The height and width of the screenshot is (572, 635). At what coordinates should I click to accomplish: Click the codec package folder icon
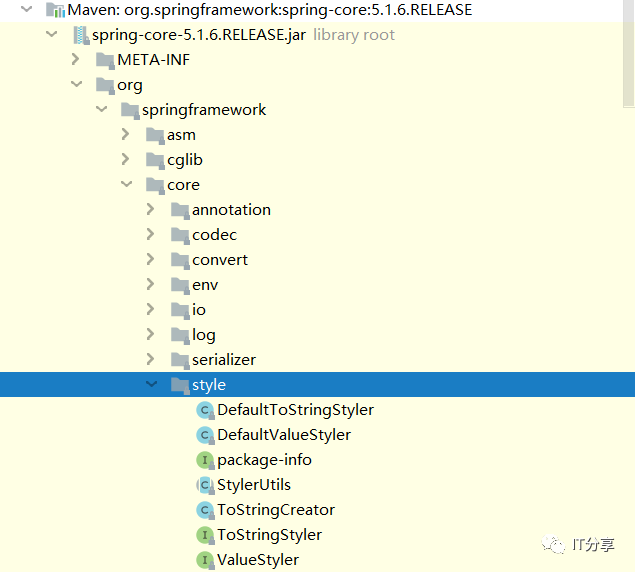181,235
